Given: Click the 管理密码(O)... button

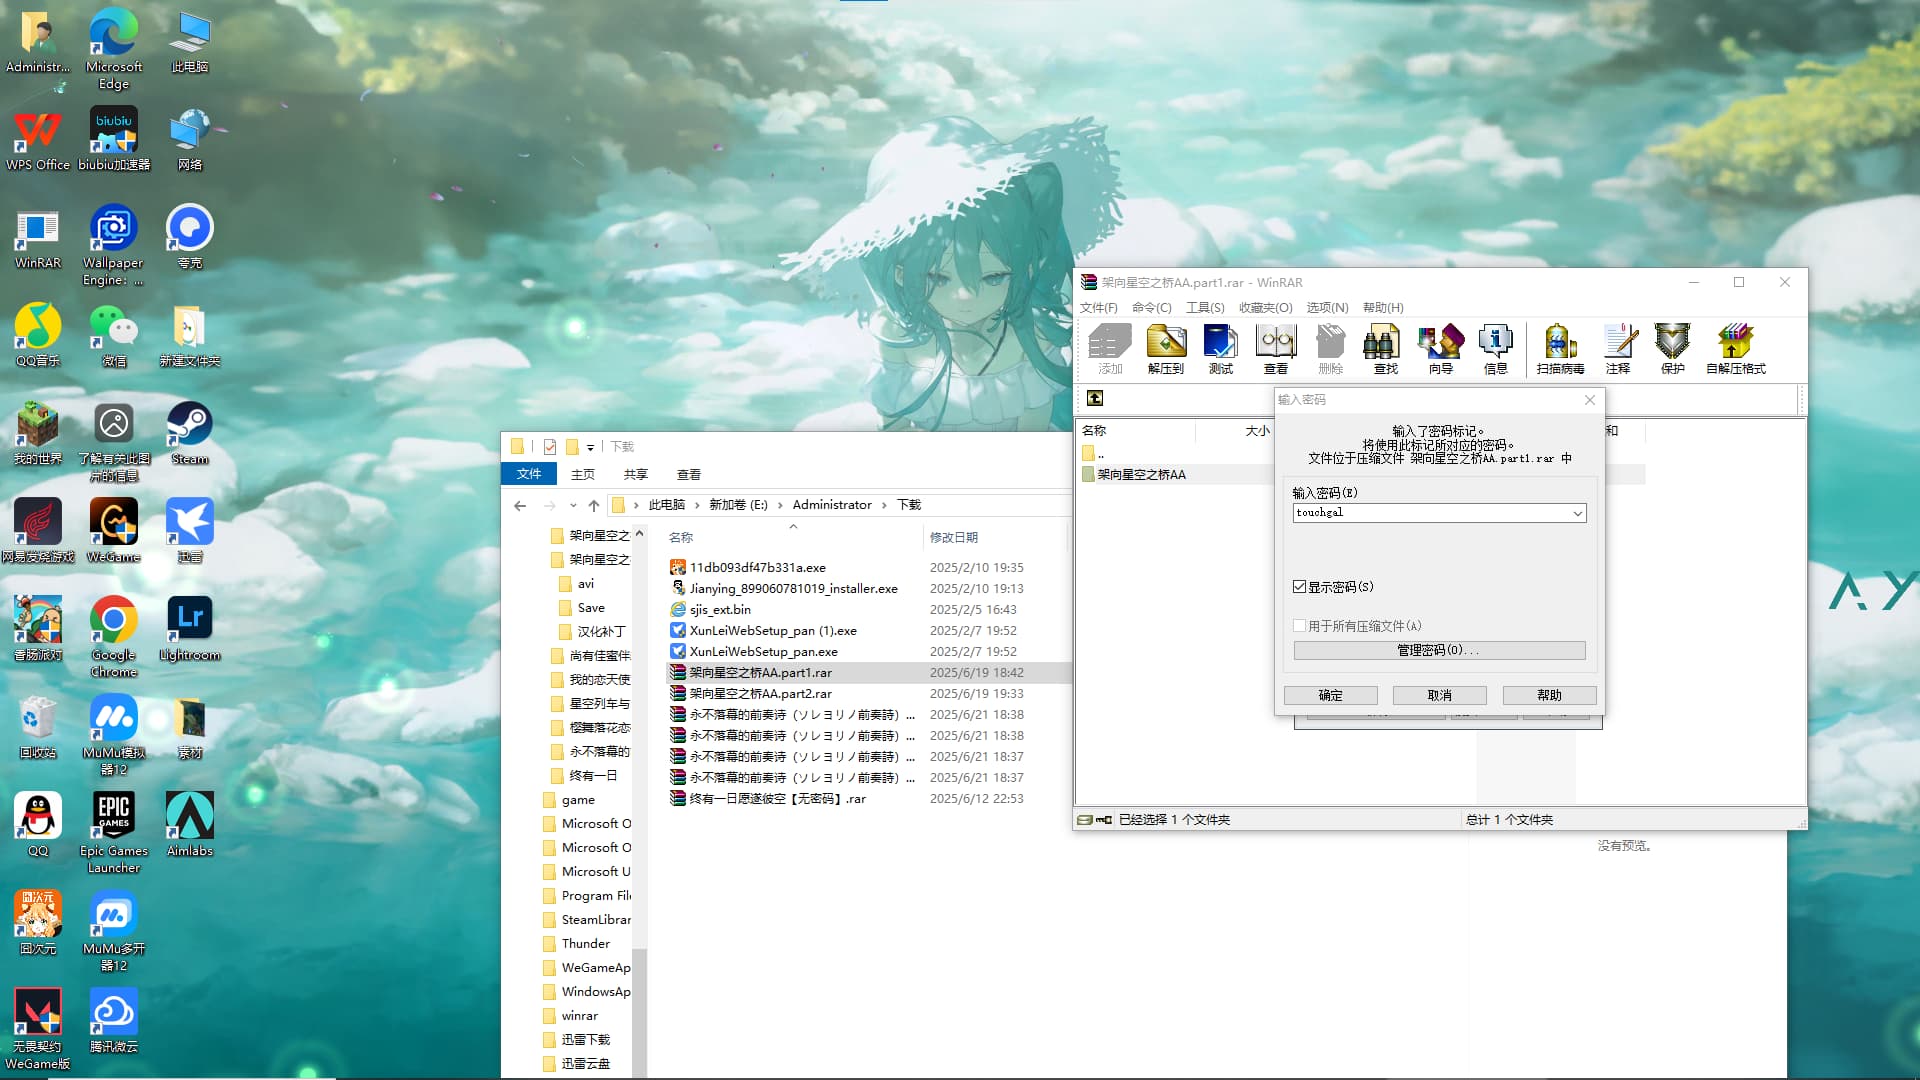Looking at the screenshot, I should (1439, 650).
